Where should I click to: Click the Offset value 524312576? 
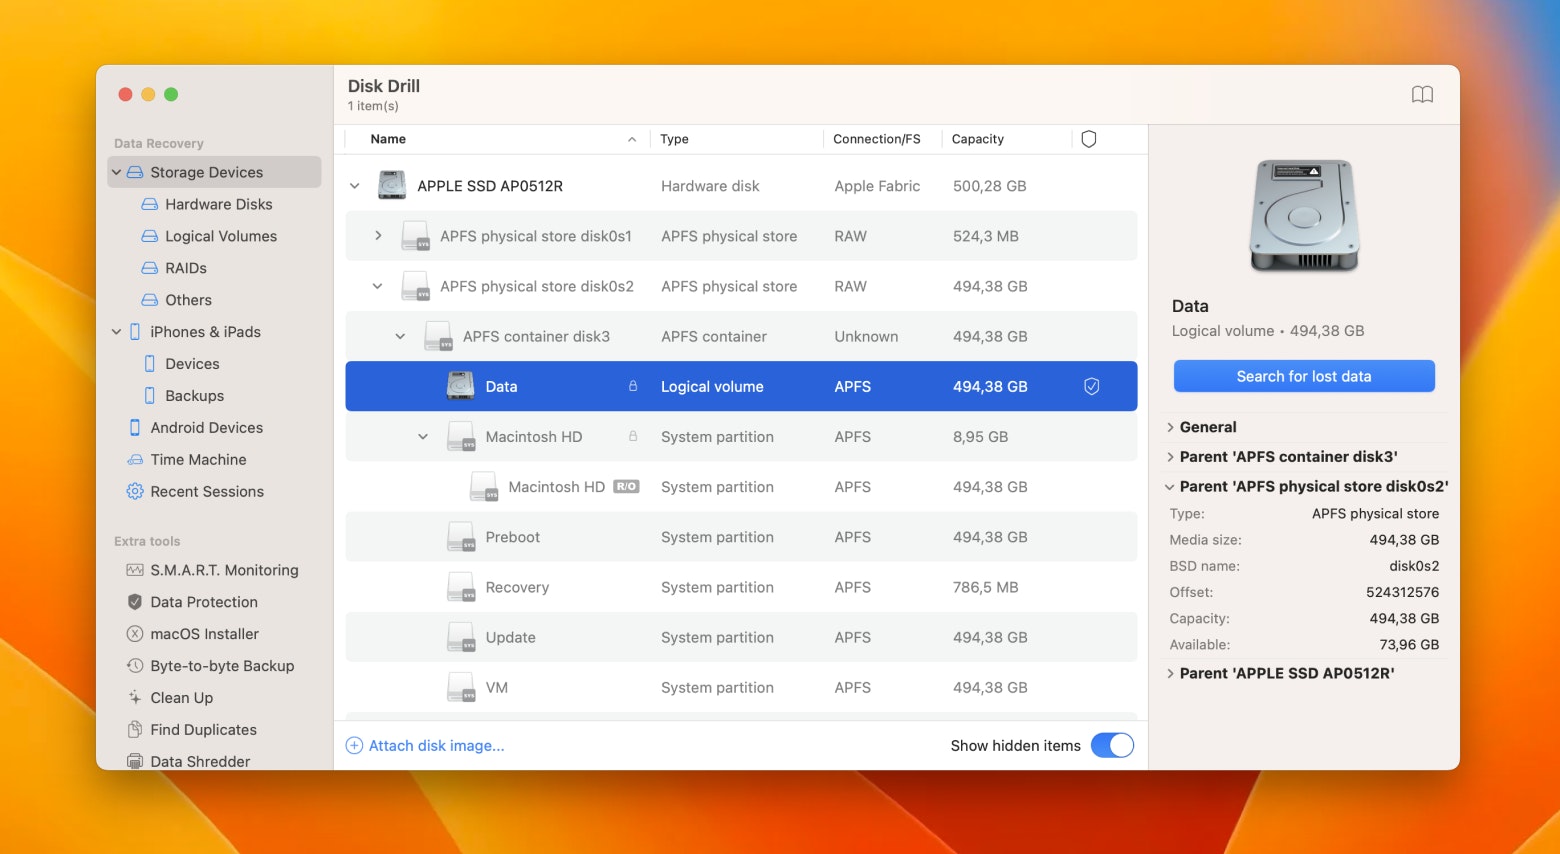[1403, 592]
